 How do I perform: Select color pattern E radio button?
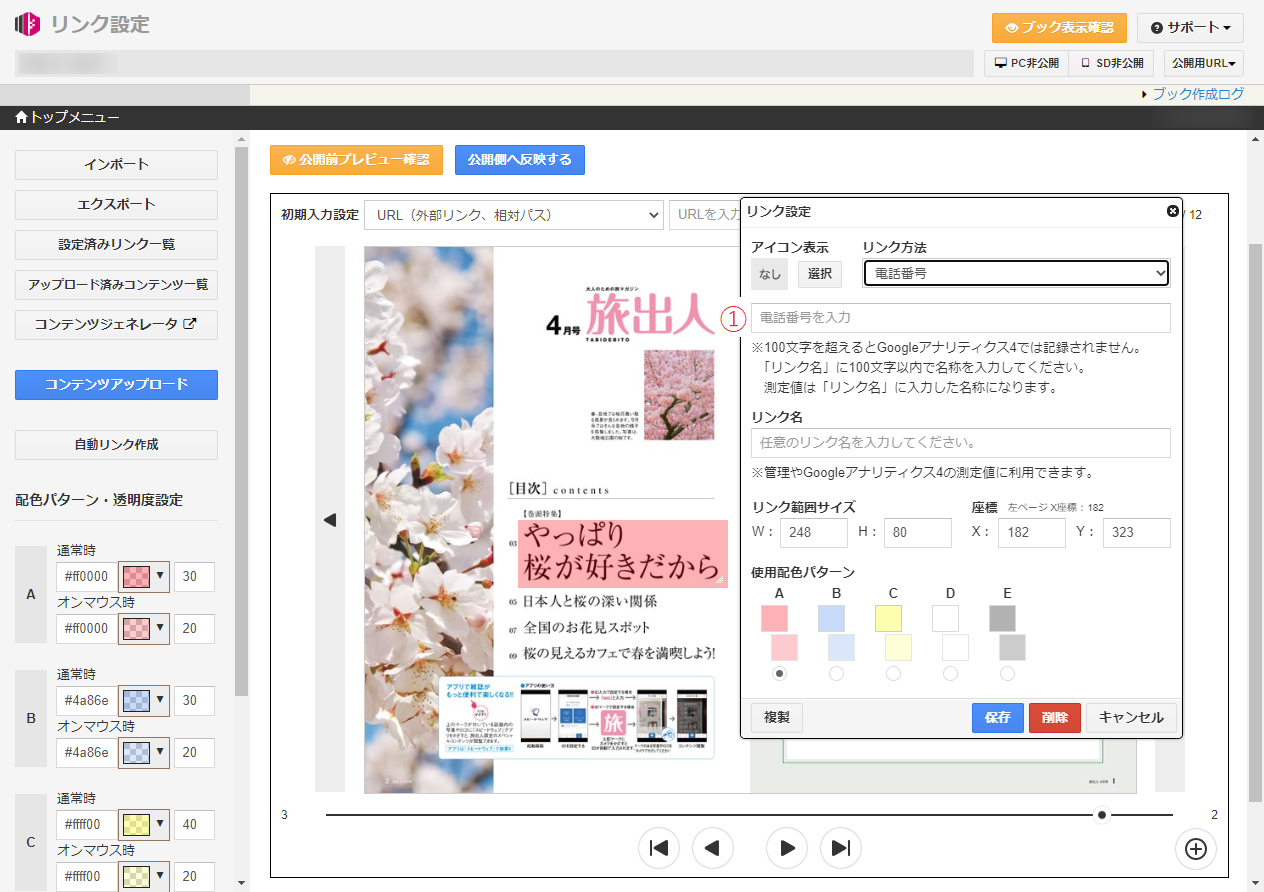(x=1007, y=674)
